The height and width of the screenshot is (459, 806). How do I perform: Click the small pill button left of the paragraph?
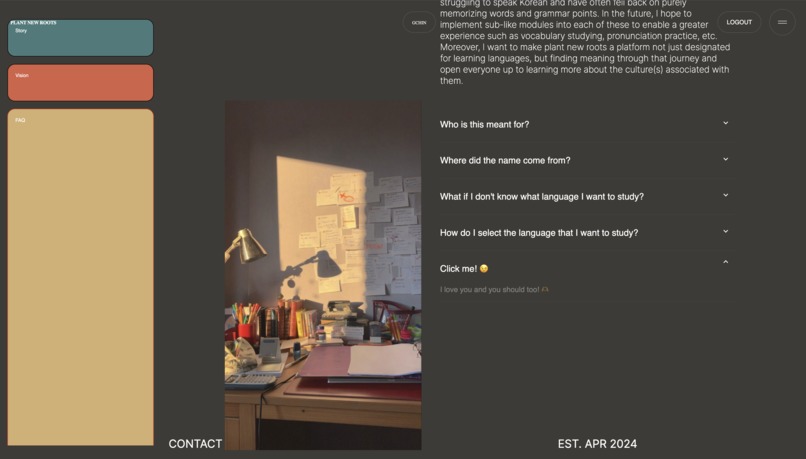tap(419, 23)
